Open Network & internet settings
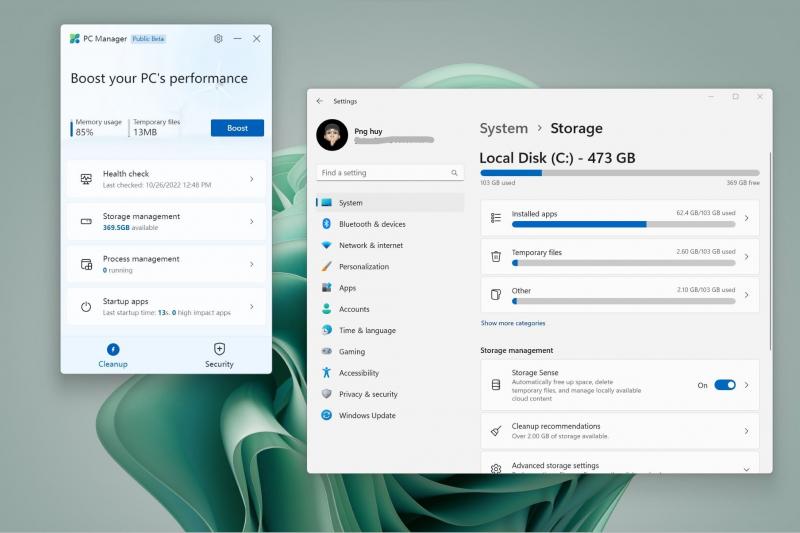 390,245
